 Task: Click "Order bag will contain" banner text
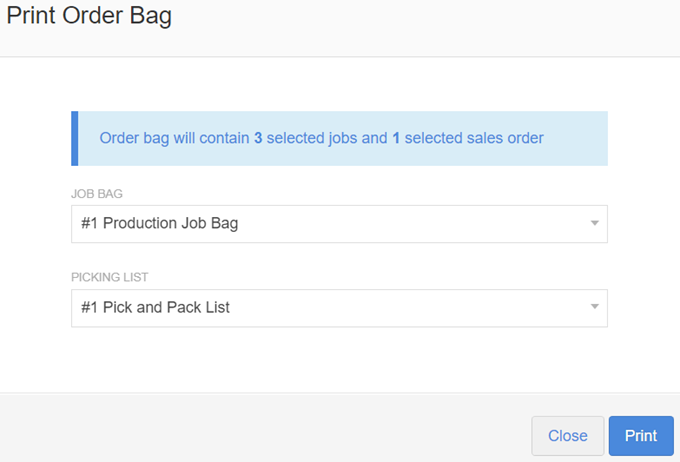[x=174, y=138]
